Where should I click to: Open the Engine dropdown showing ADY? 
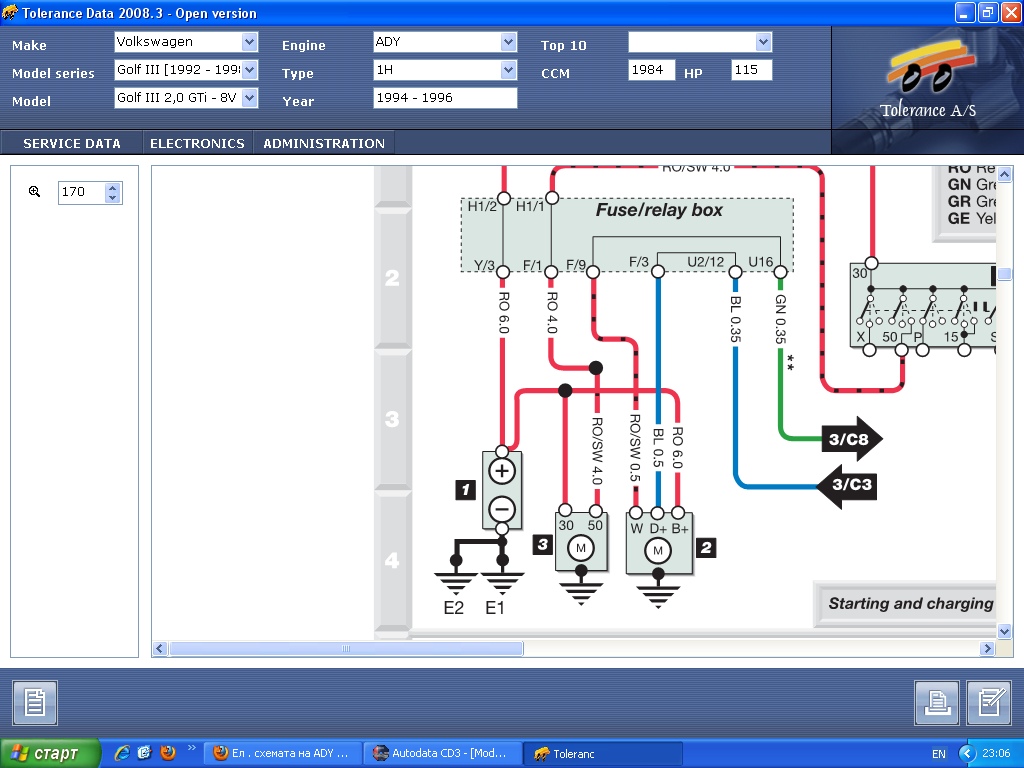pyautogui.click(x=508, y=42)
